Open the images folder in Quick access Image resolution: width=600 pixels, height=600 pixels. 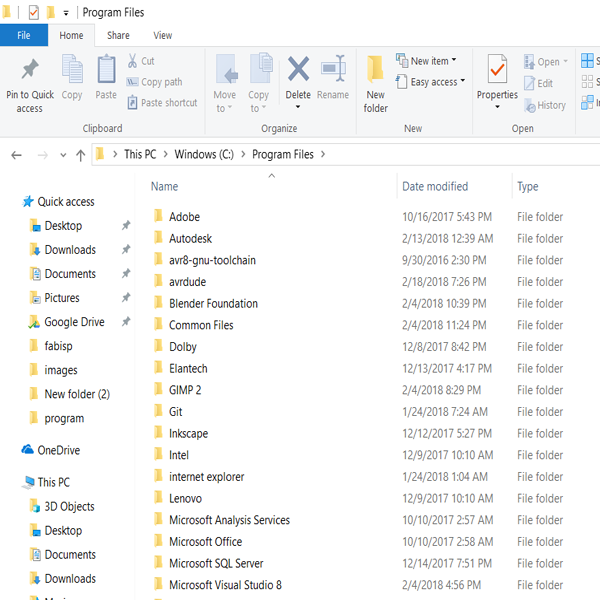click(53, 370)
